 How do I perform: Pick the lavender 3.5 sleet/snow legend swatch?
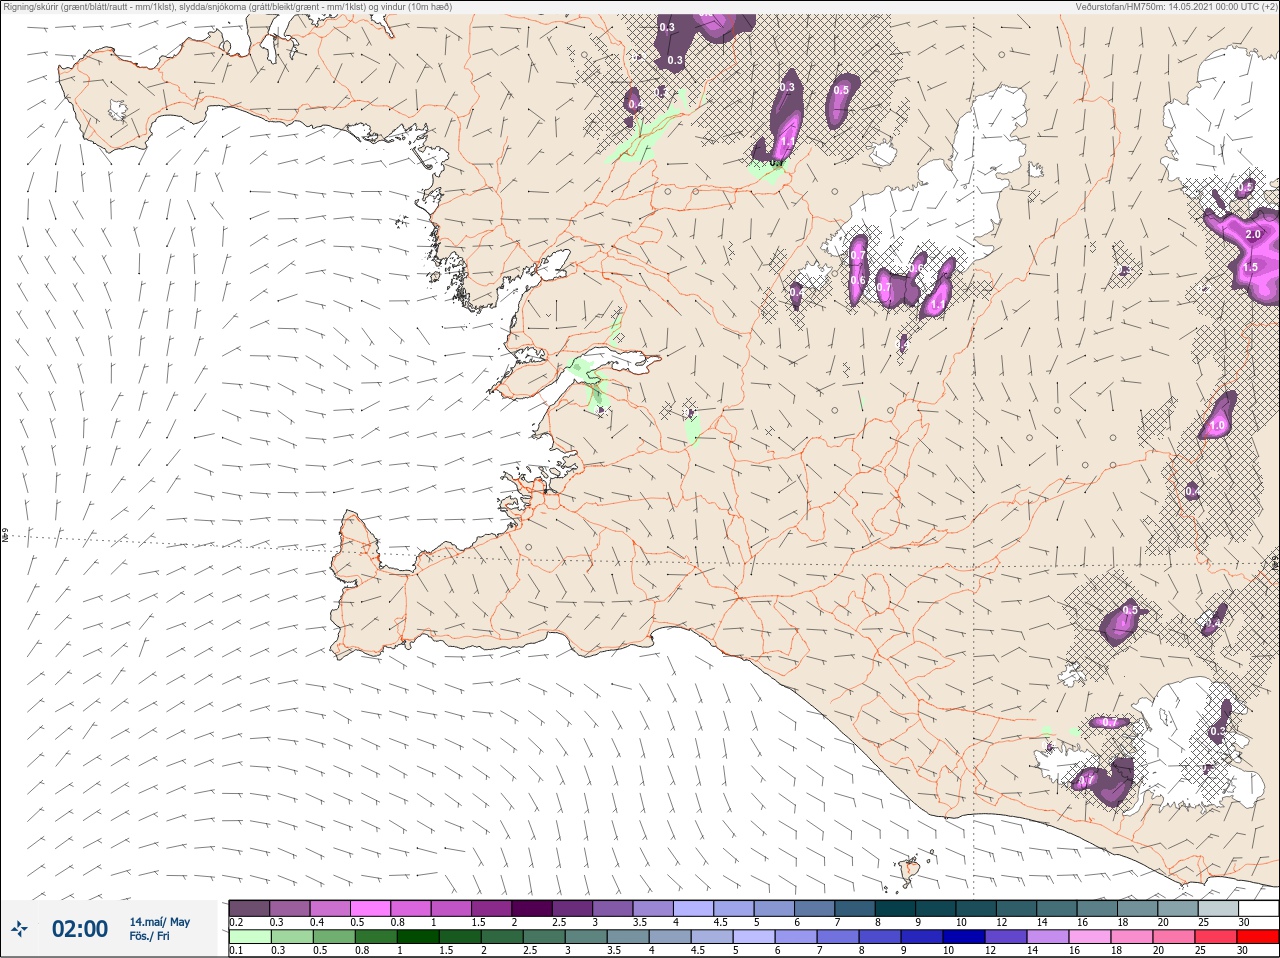pos(653,908)
